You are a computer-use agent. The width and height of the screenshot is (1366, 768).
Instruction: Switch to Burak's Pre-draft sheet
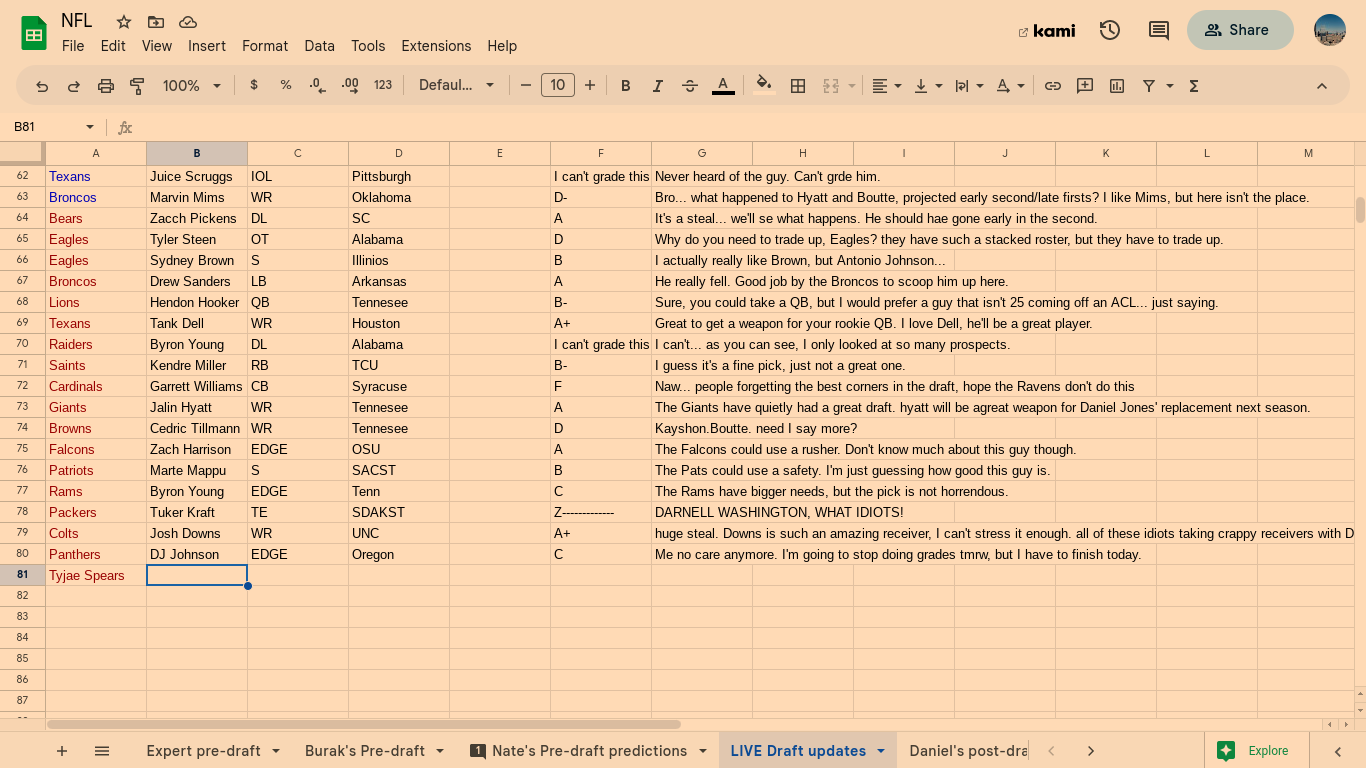[x=365, y=751]
